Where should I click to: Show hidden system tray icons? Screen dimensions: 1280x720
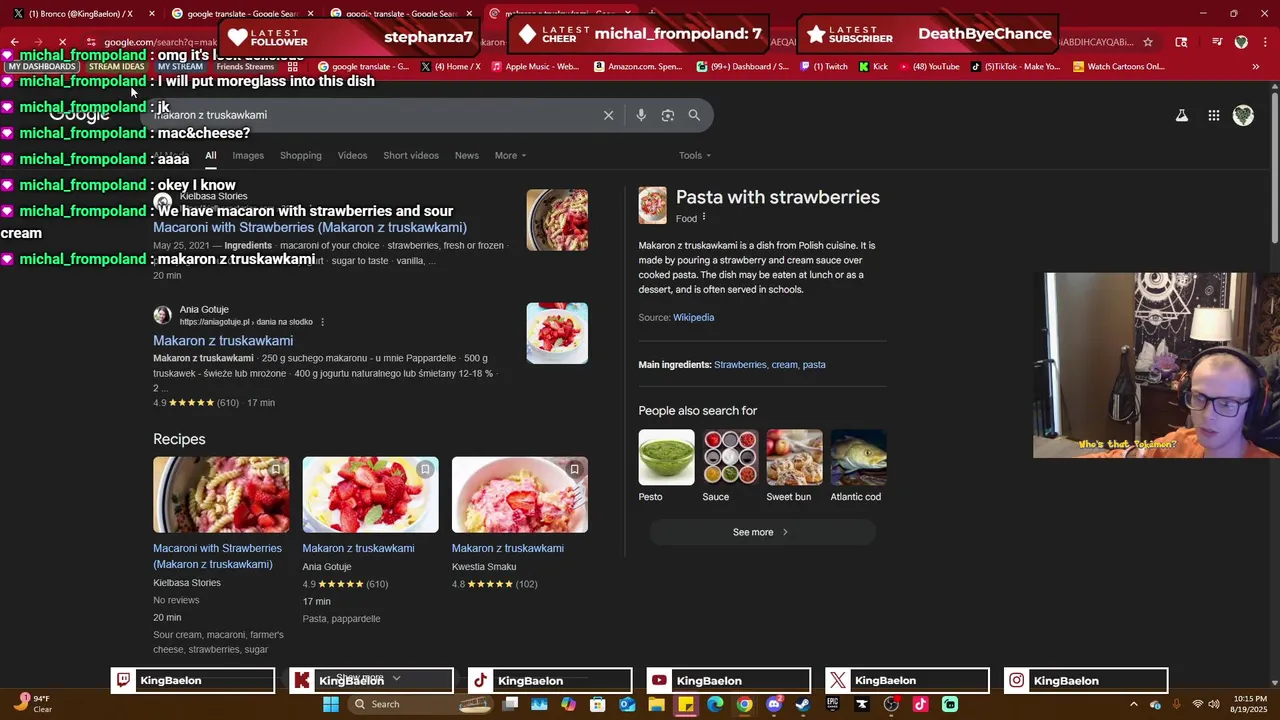click(1133, 704)
